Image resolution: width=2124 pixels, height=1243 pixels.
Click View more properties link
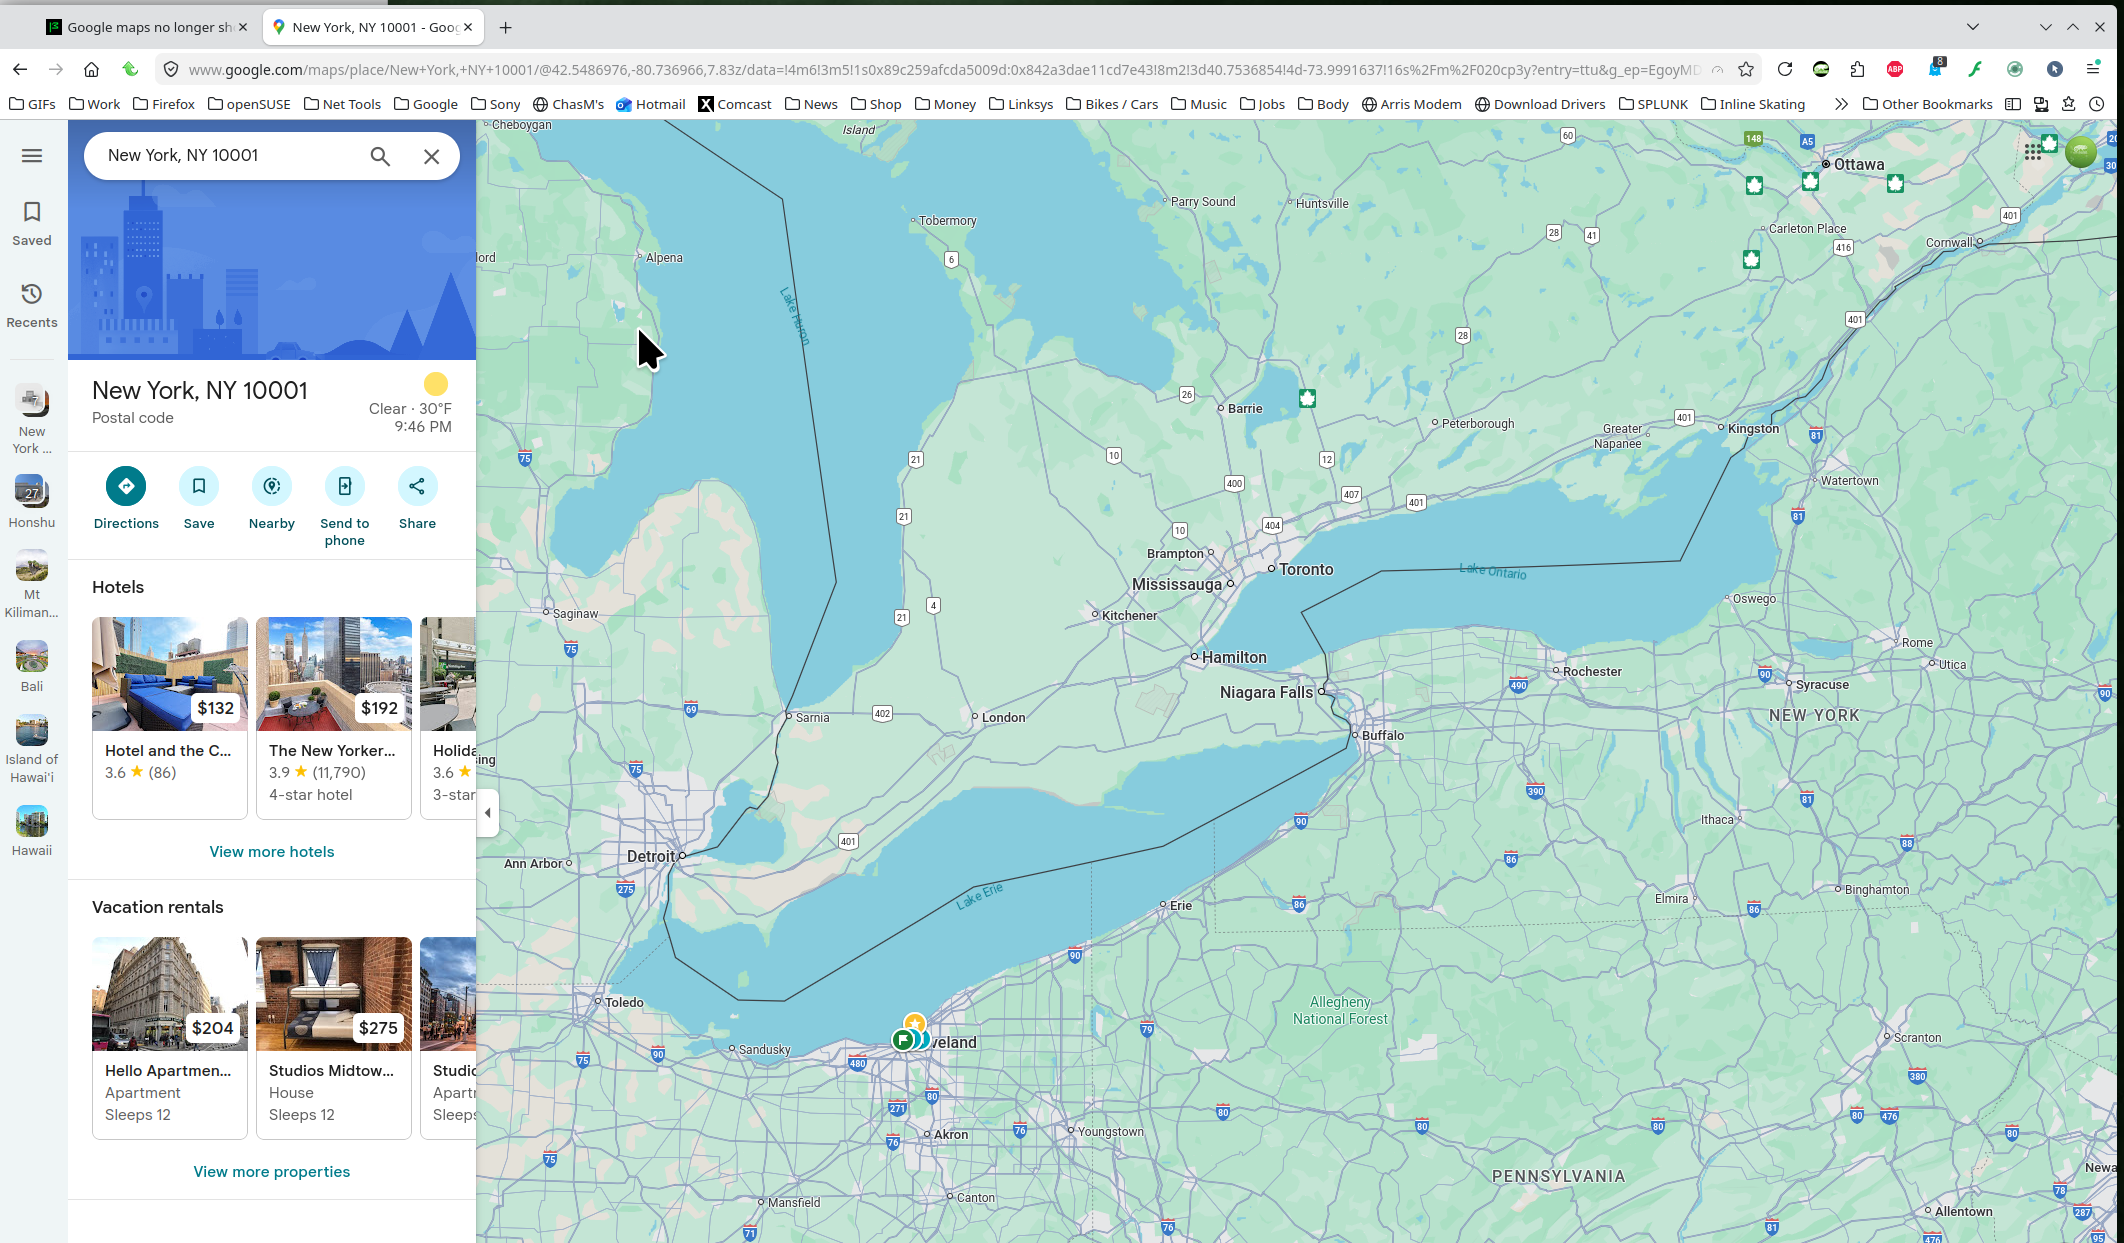(x=272, y=1172)
